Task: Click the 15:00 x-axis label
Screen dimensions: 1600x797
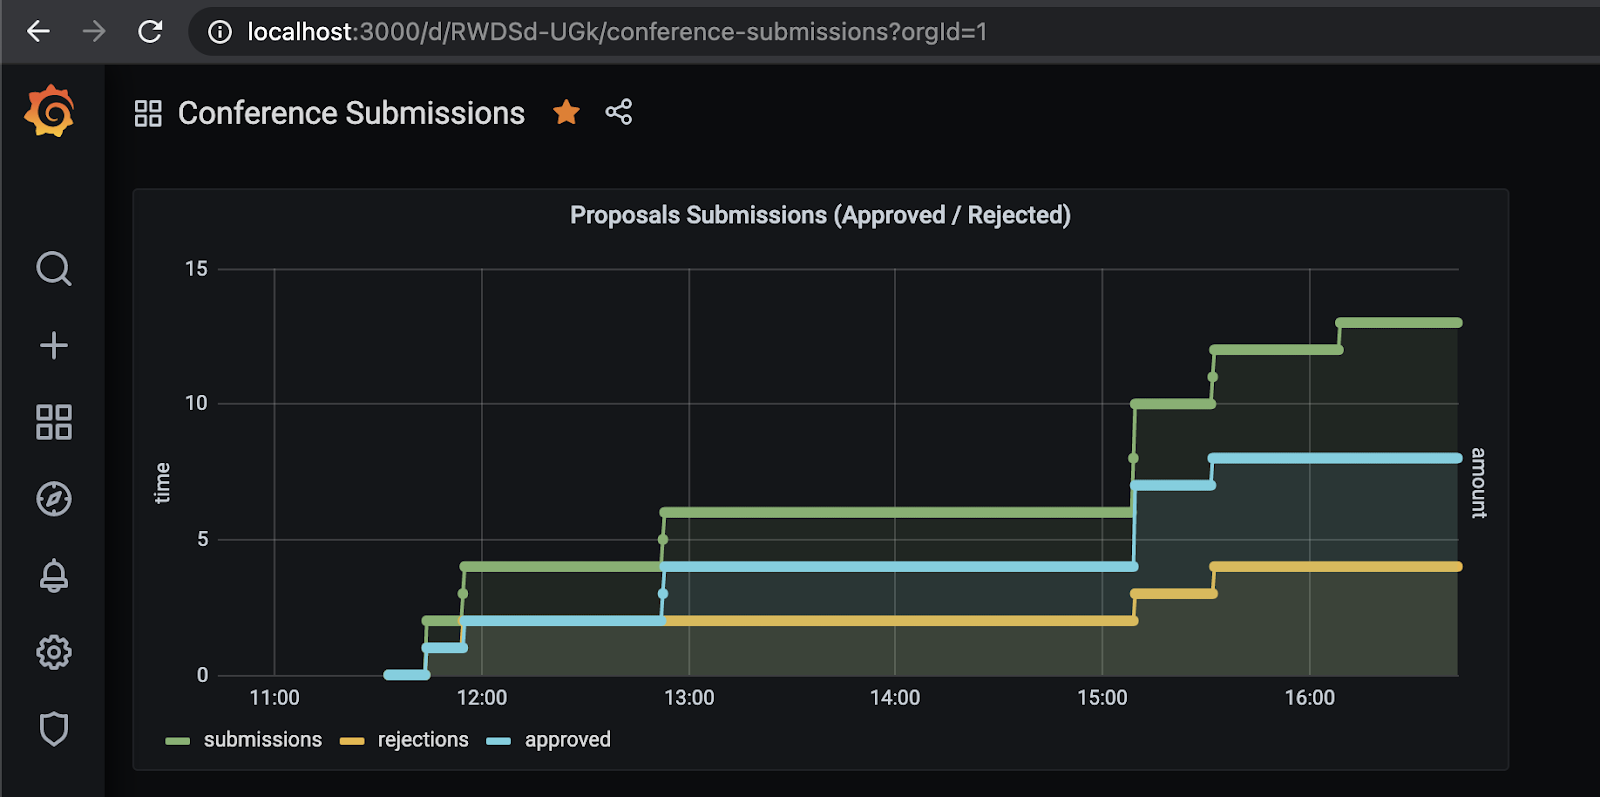Action: click(x=1102, y=698)
